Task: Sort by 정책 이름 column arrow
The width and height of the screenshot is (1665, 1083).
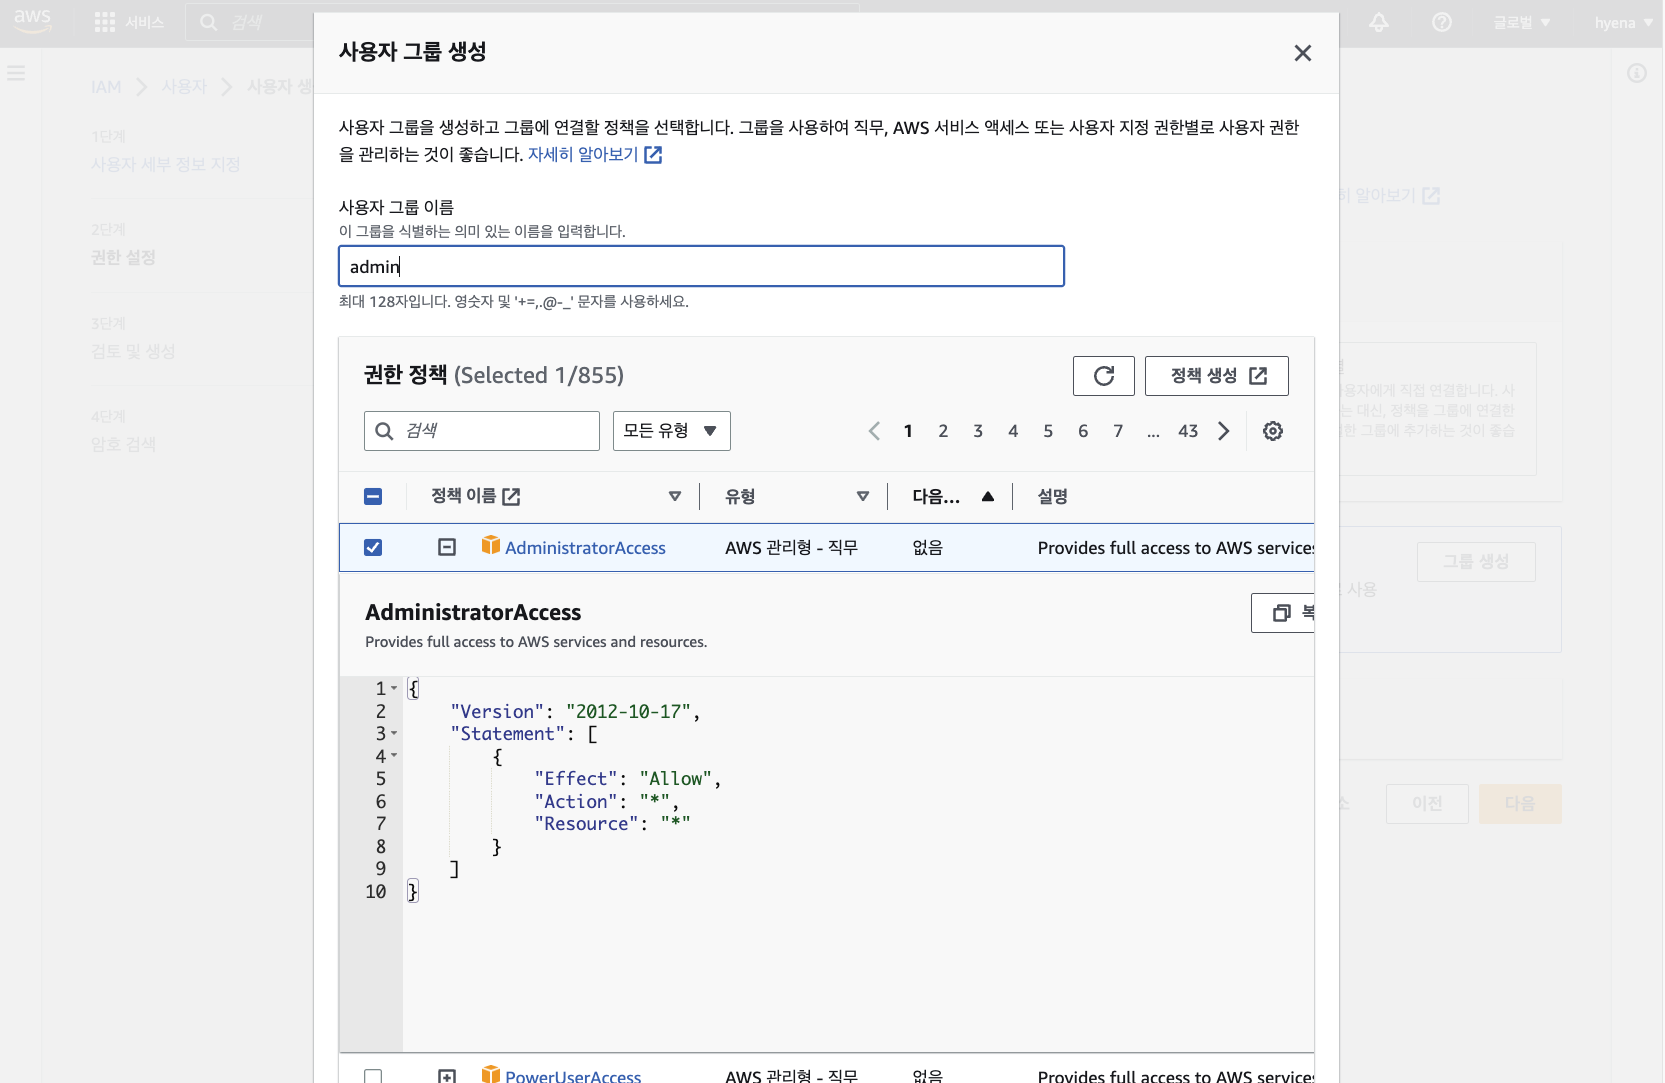Action: 675,496
